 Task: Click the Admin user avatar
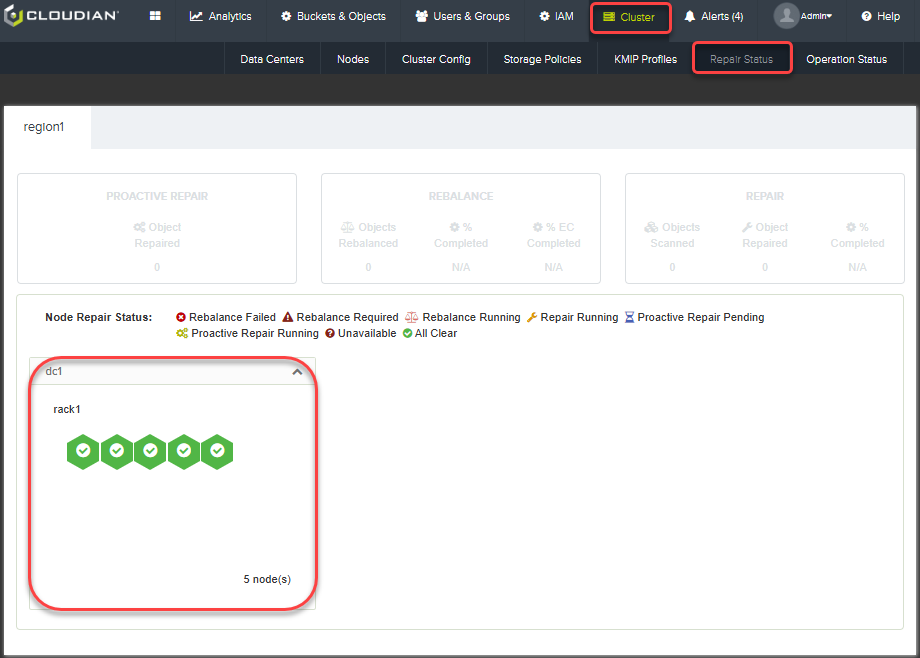786,16
